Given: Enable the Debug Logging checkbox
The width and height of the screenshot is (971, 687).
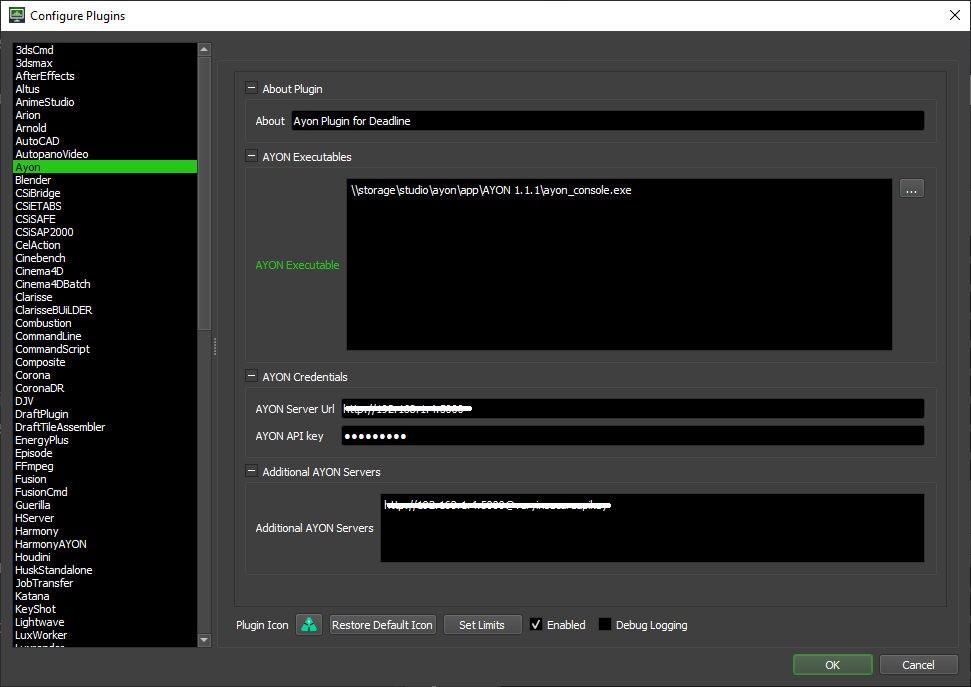Looking at the screenshot, I should click(x=605, y=625).
